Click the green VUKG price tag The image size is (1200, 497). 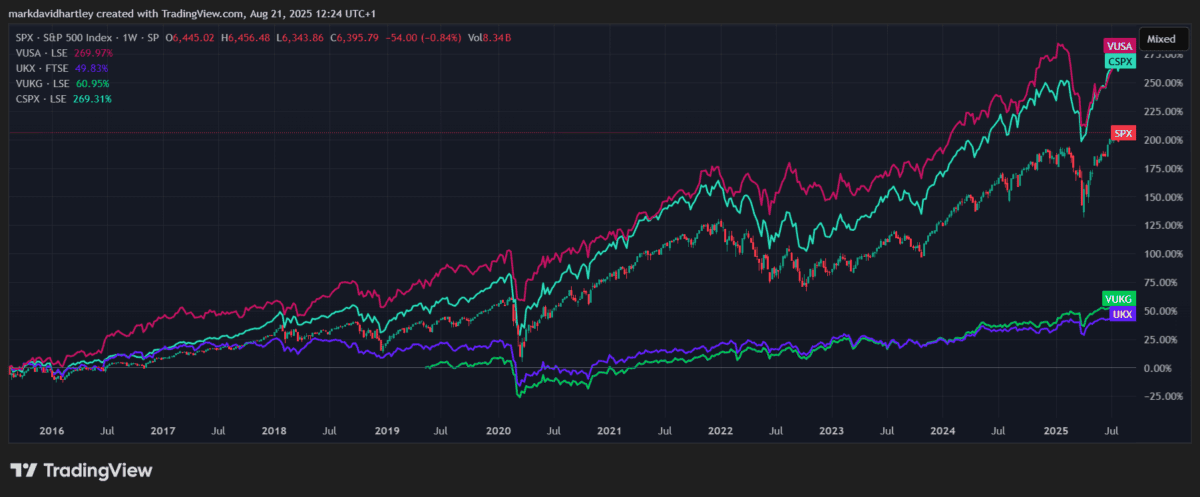[x=1117, y=298]
